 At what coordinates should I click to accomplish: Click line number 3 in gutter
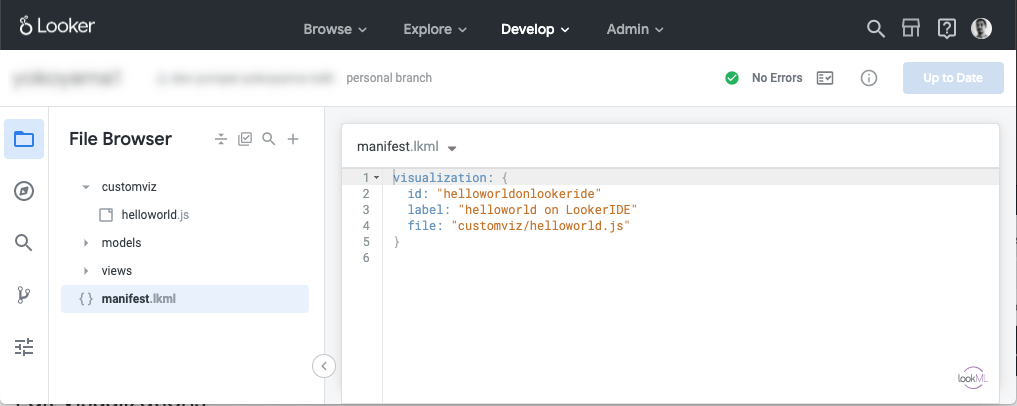click(x=366, y=209)
